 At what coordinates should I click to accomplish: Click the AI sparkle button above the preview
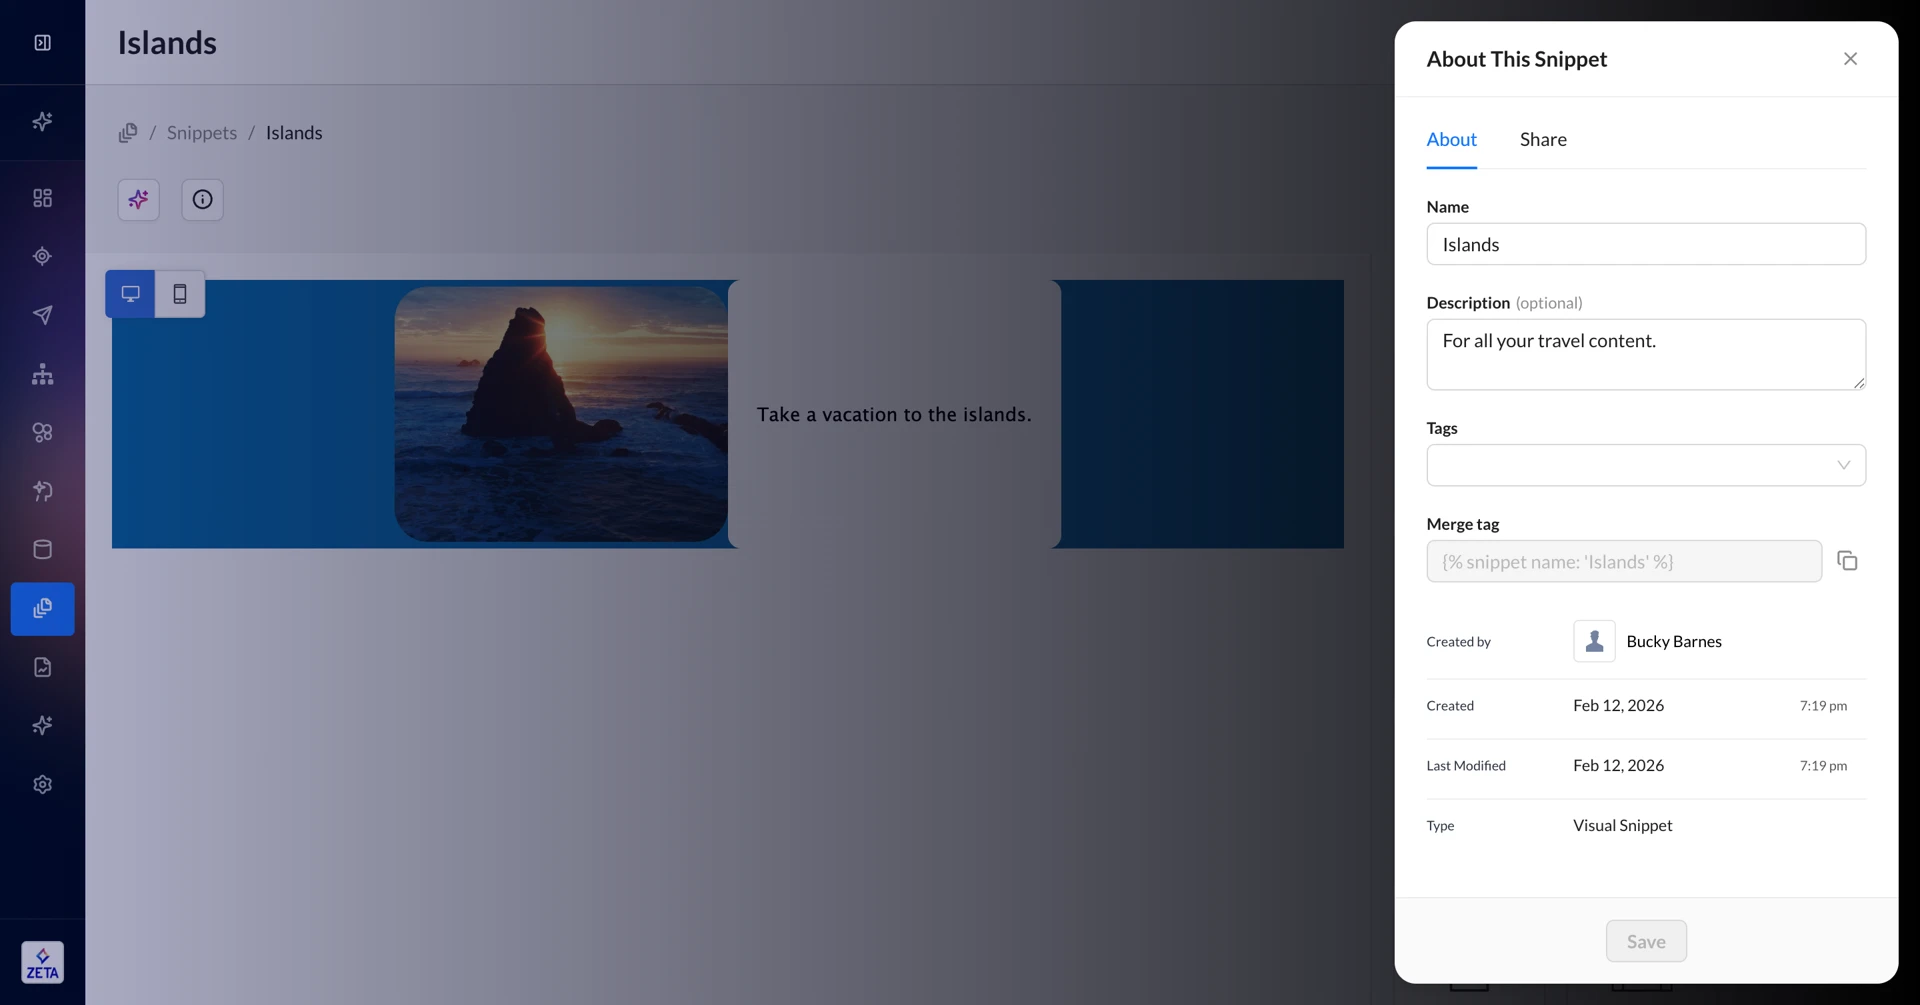click(x=138, y=200)
